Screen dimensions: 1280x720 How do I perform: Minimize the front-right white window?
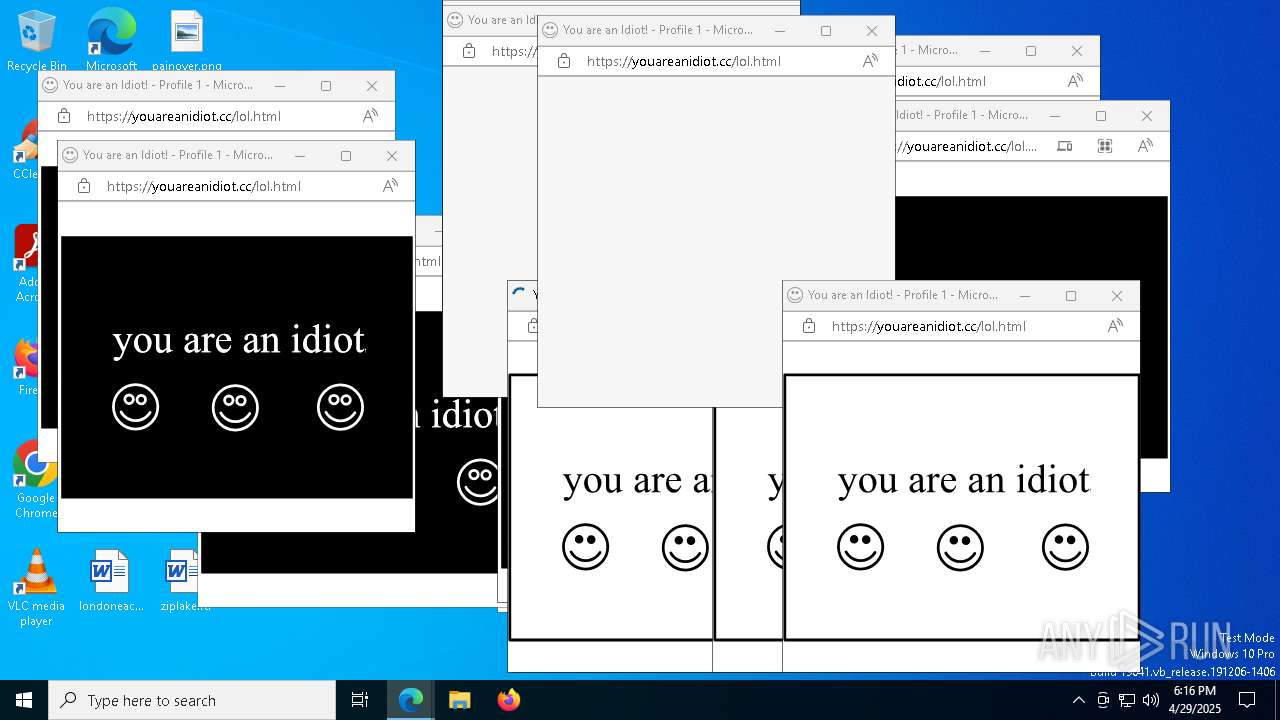point(1025,295)
